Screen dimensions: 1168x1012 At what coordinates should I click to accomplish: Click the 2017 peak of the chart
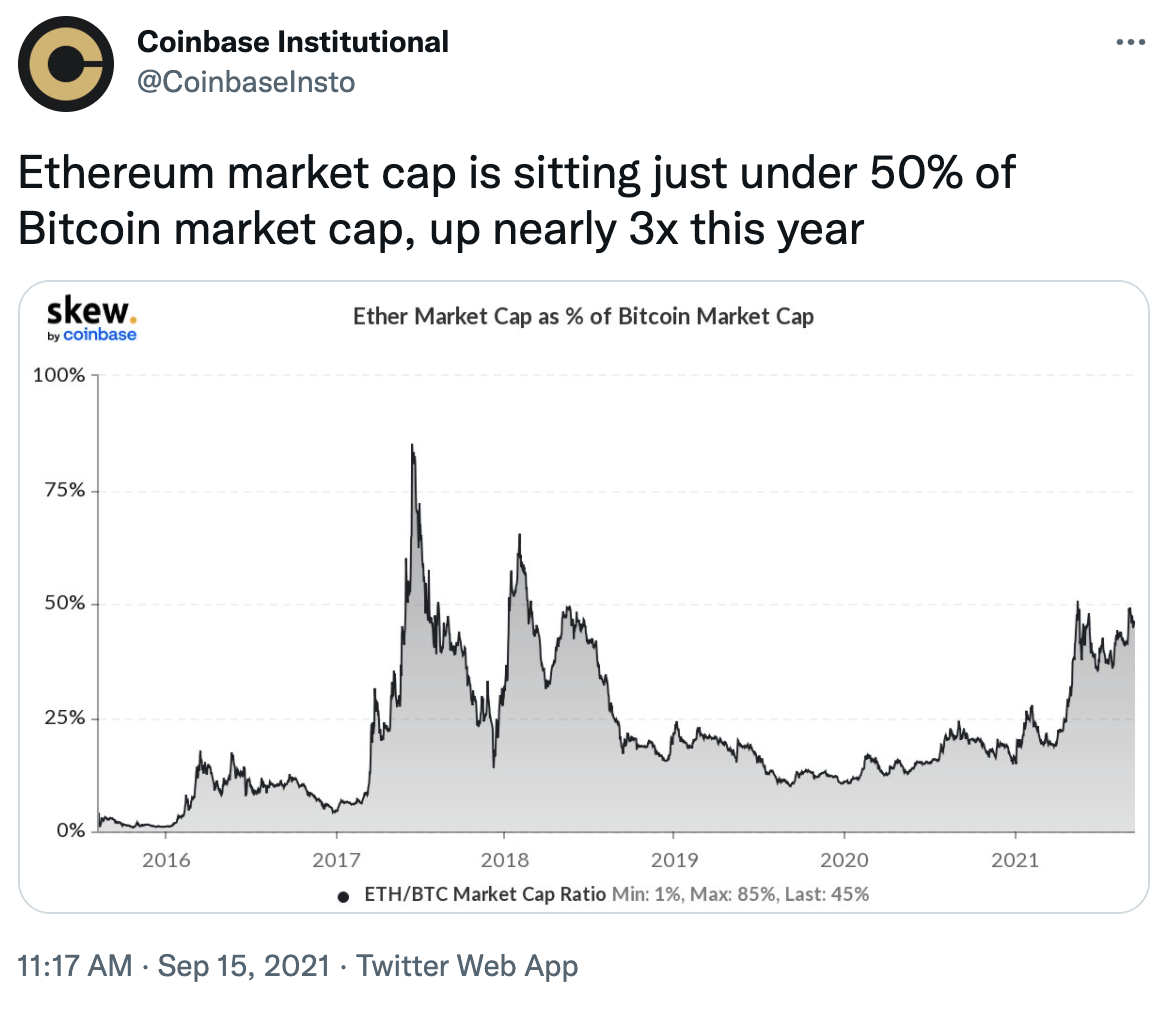coord(412,446)
